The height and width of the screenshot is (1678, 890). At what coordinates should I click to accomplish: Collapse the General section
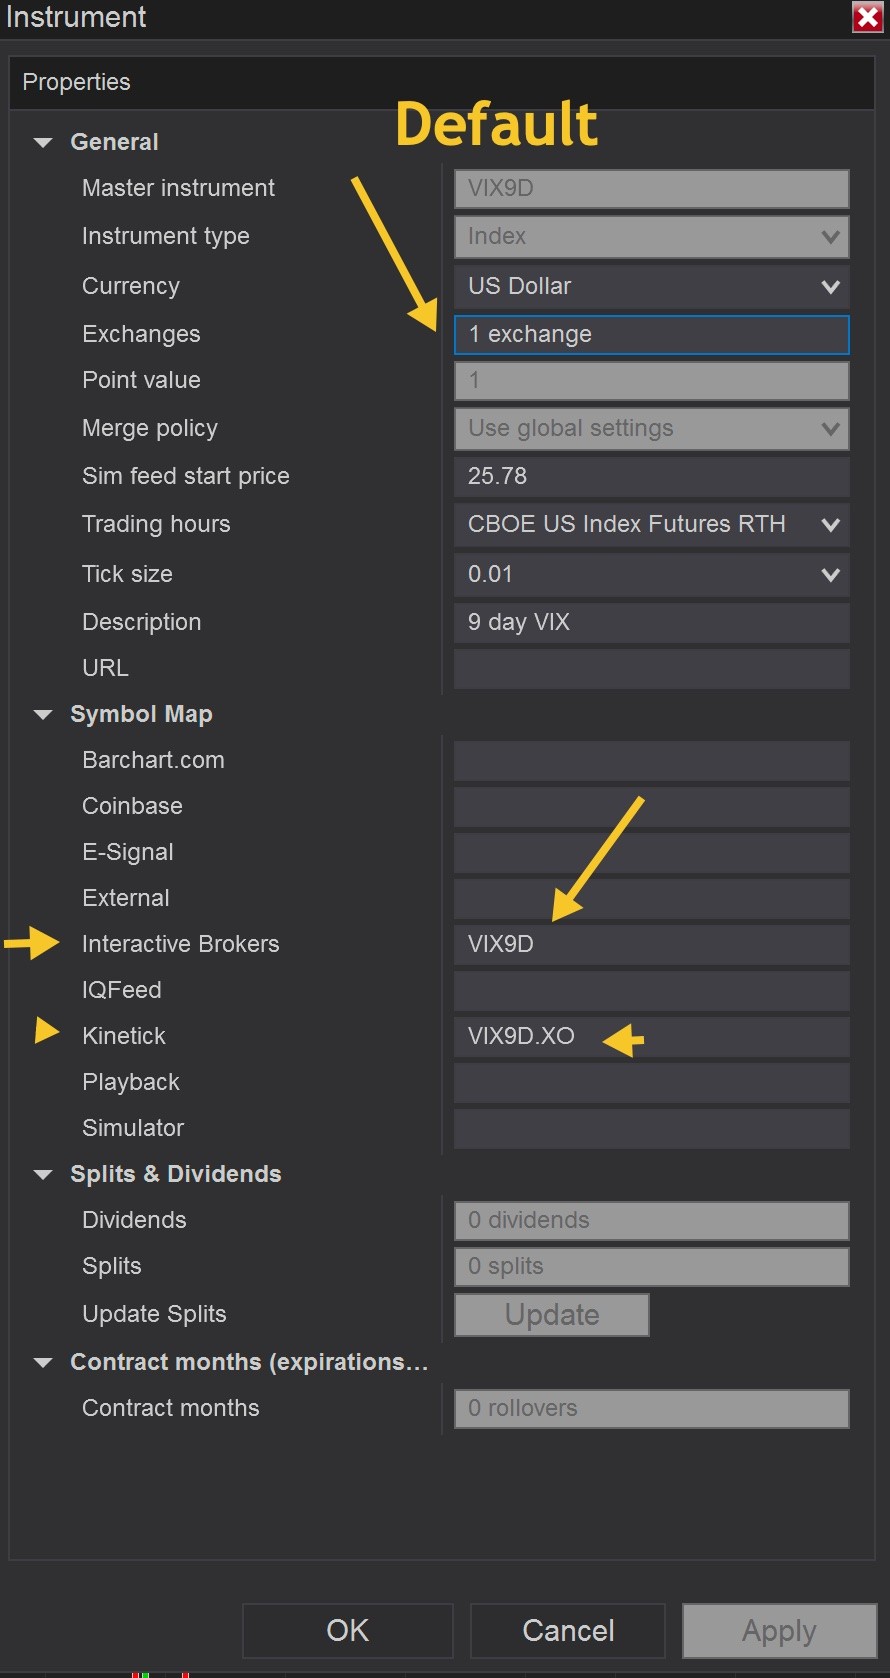[x=43, y=143]
